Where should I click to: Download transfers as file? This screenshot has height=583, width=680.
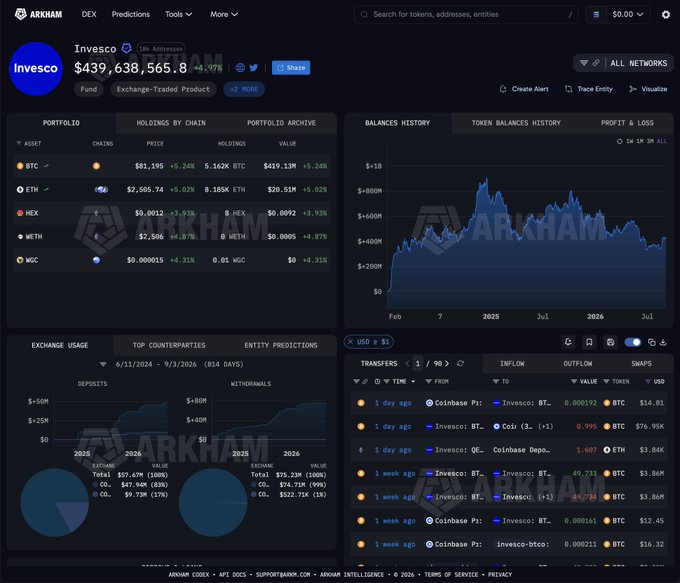pos(663,342)
